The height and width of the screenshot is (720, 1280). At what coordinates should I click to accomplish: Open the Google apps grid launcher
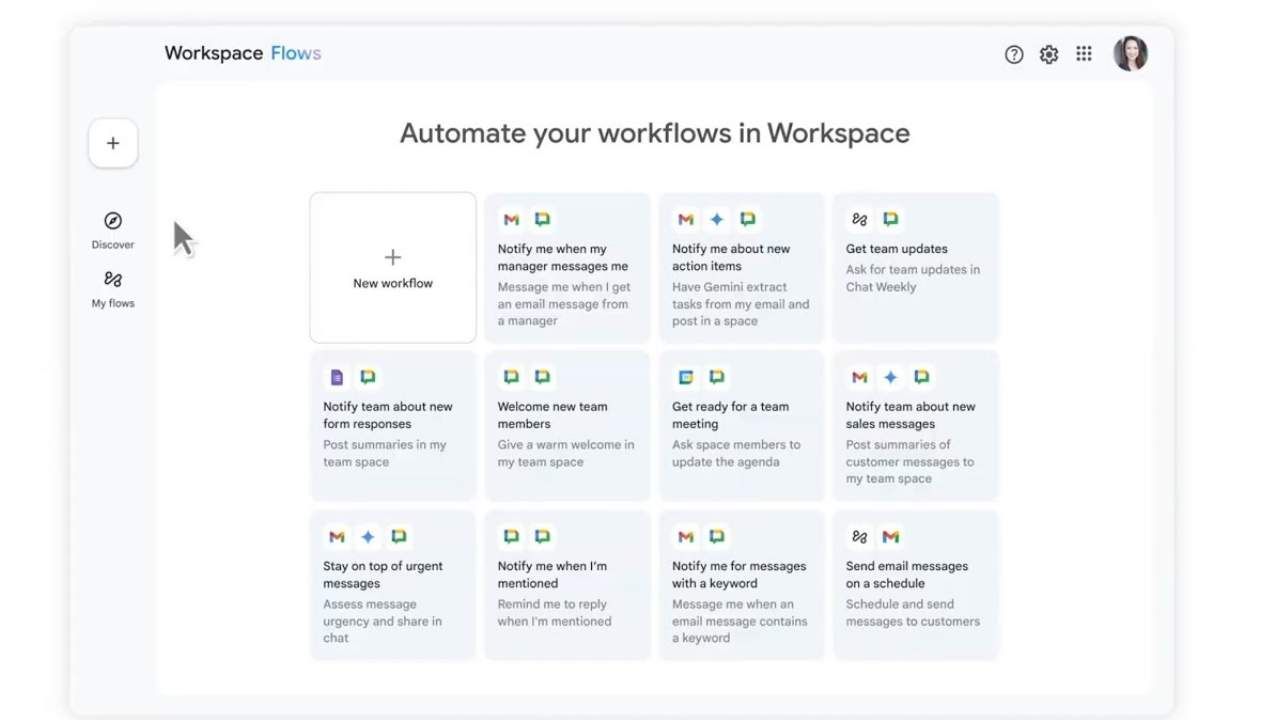click(x=1083, y=54)
